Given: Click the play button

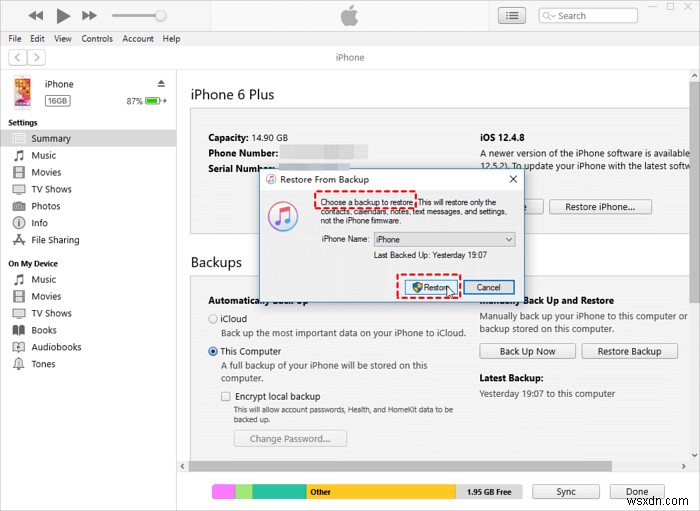Looking at the screenshot, I should tap(63, 16).
